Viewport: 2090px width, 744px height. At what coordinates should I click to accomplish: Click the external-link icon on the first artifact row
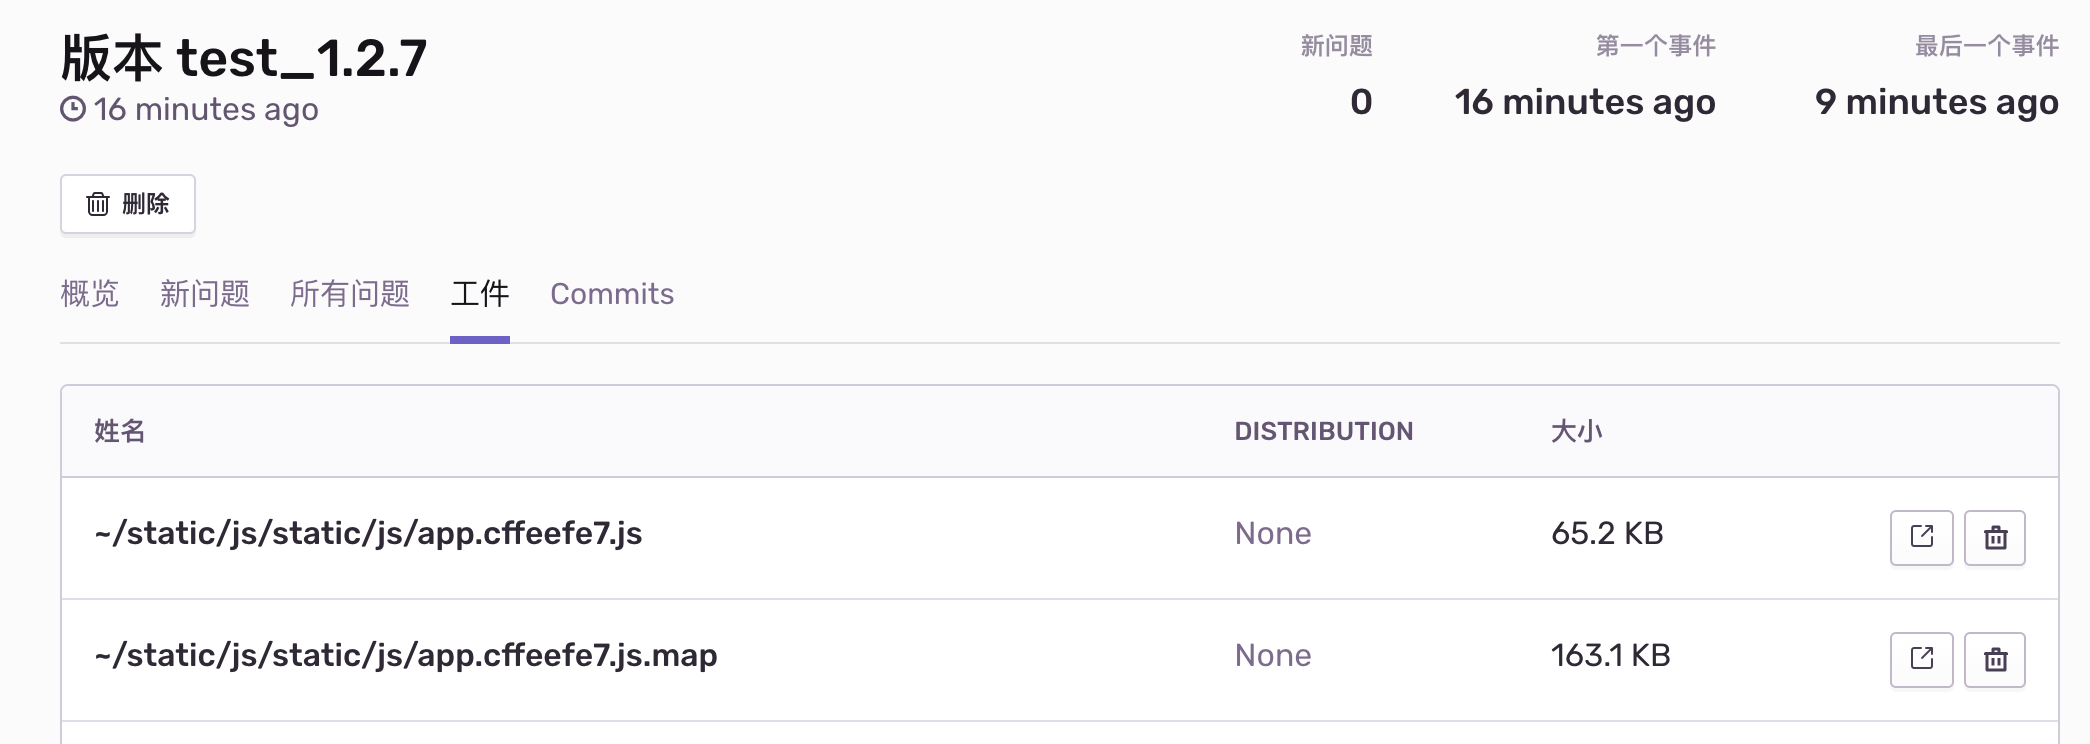coord(1921,536)
